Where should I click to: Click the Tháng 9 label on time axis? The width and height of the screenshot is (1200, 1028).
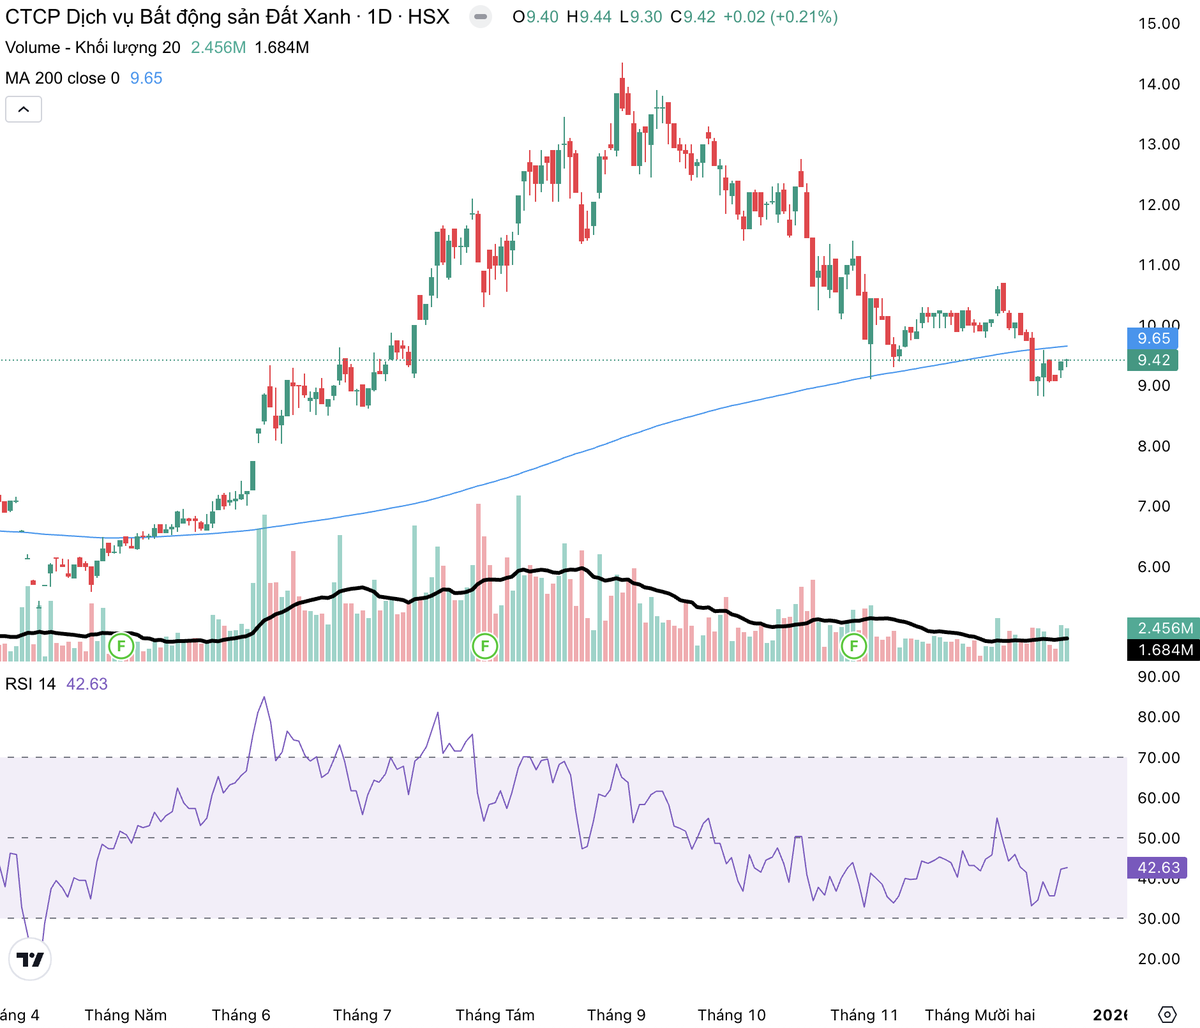click(616, 1015)
